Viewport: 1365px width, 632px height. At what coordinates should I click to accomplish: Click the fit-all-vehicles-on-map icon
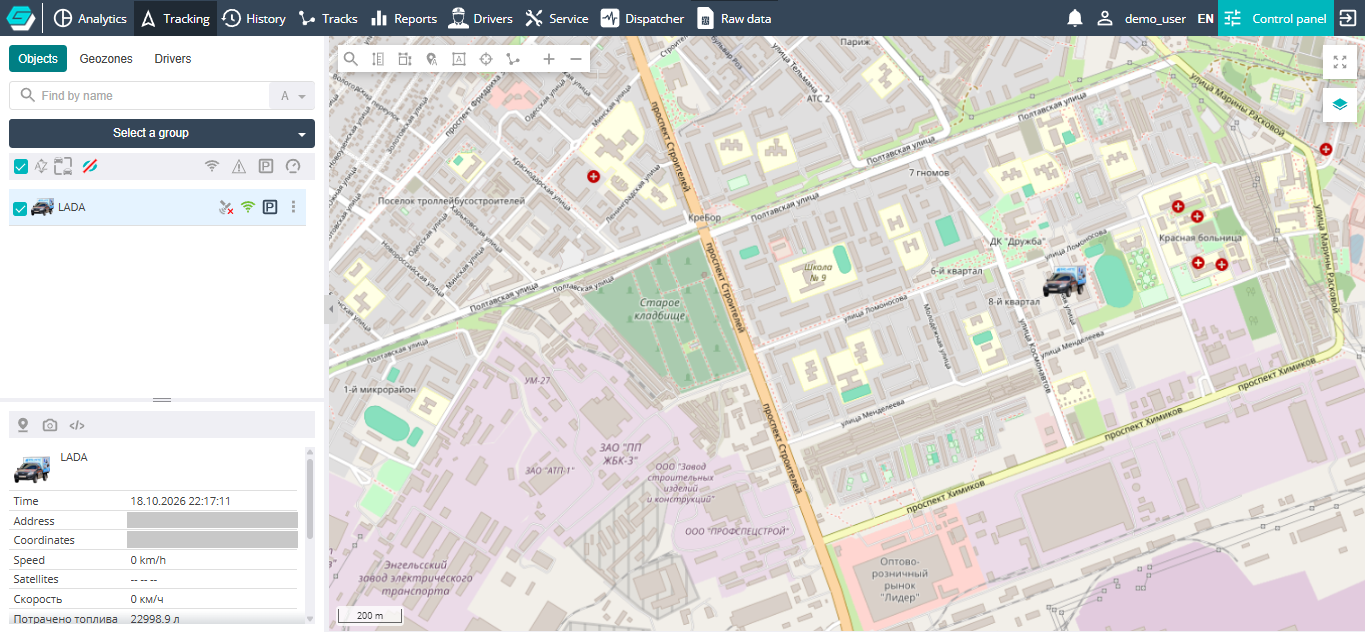coord(64,166)
